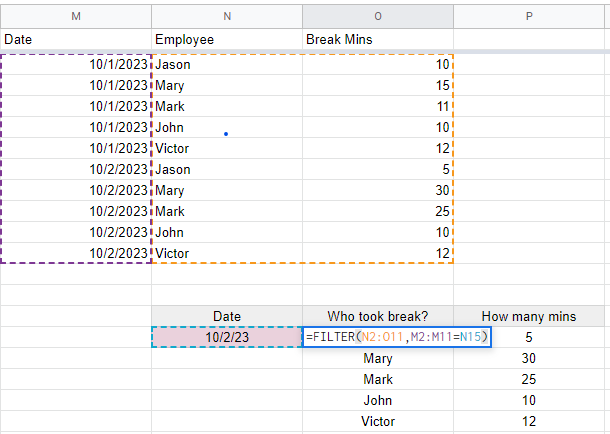Select the 10/1/2023 date in Mark's row
The height and width of the screenshot is (434, 610).
[76, 106]
